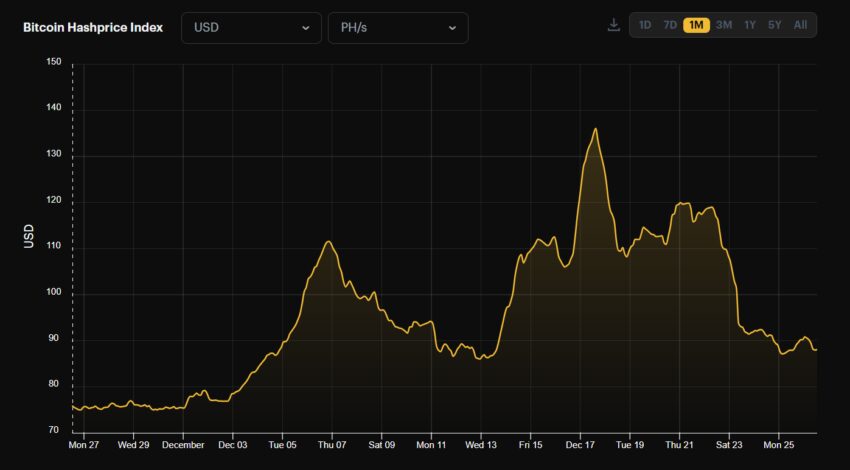
Task: Click the 100 y-axis value
Action: point(54,292)
